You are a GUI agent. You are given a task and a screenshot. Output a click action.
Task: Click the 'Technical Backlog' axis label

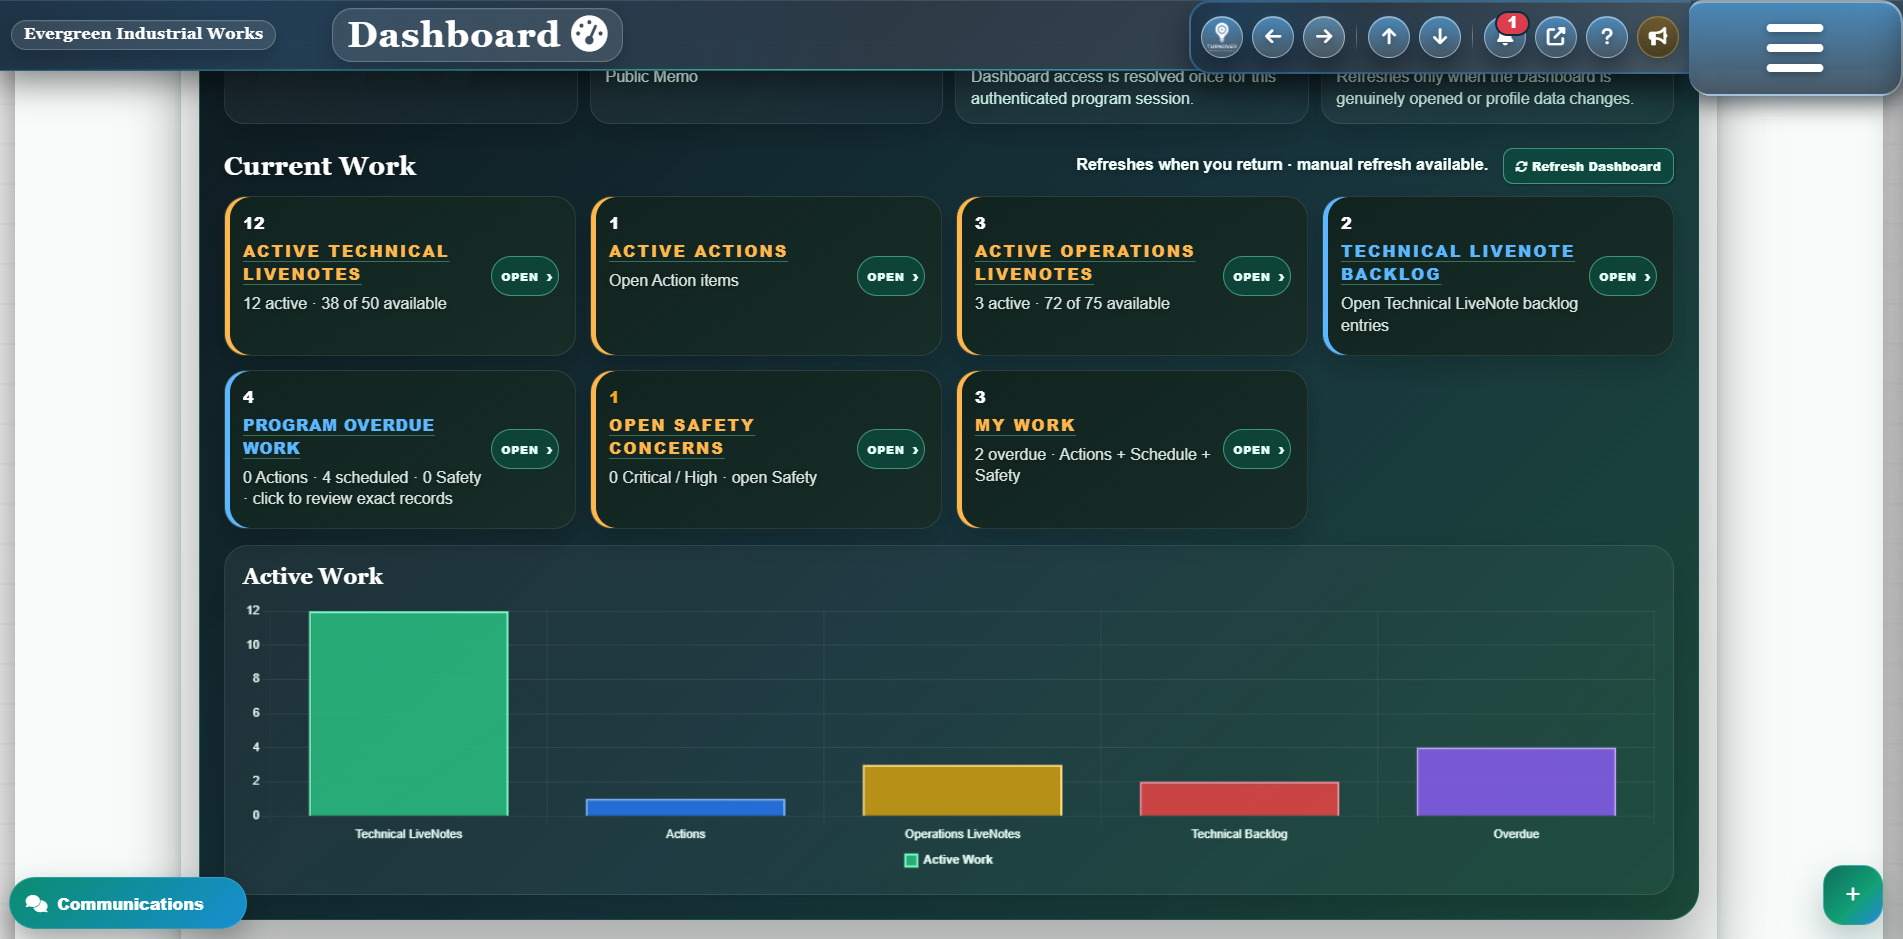[x=1239, y=834]
